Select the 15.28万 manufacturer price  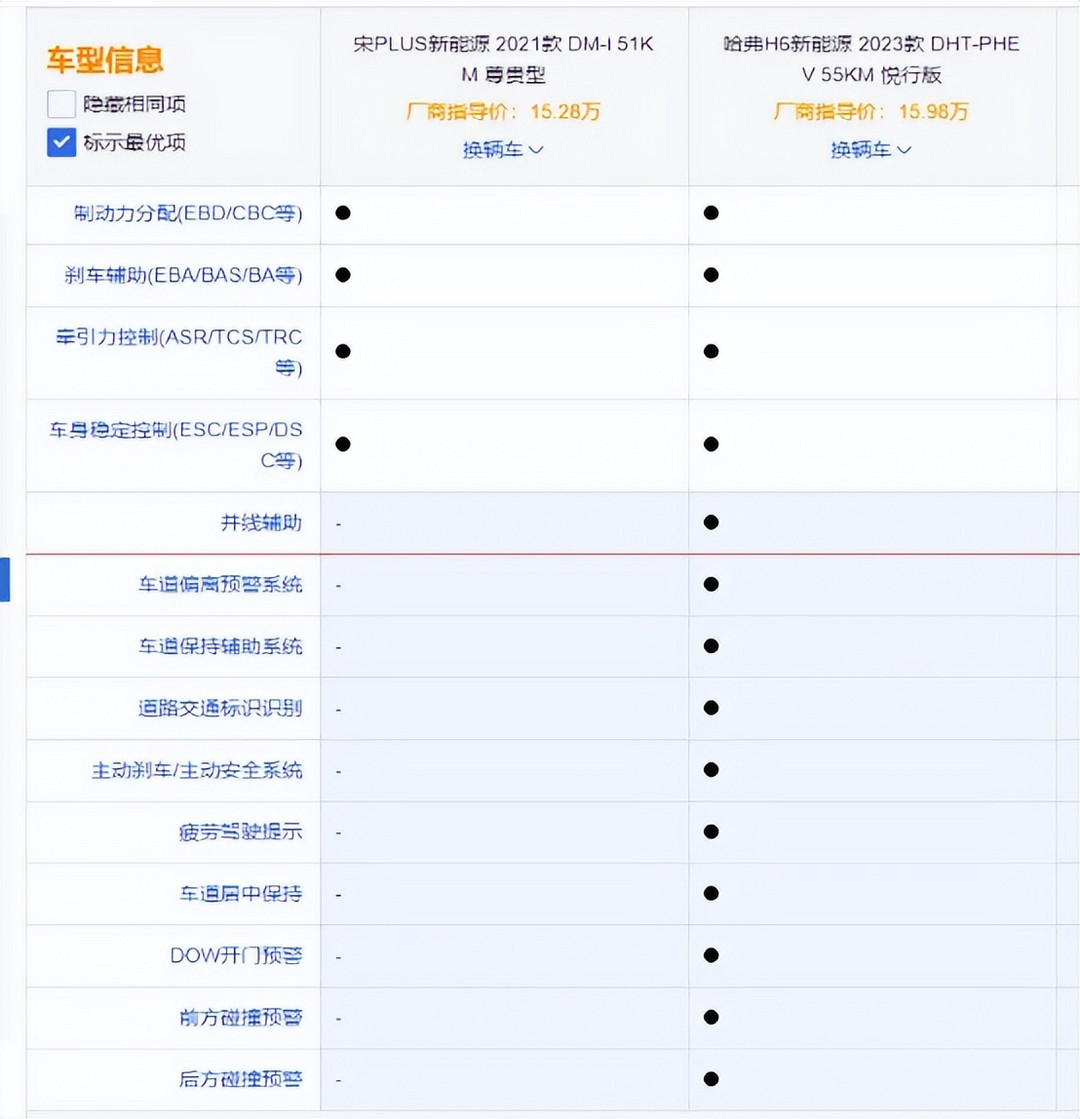click(565, 111)
